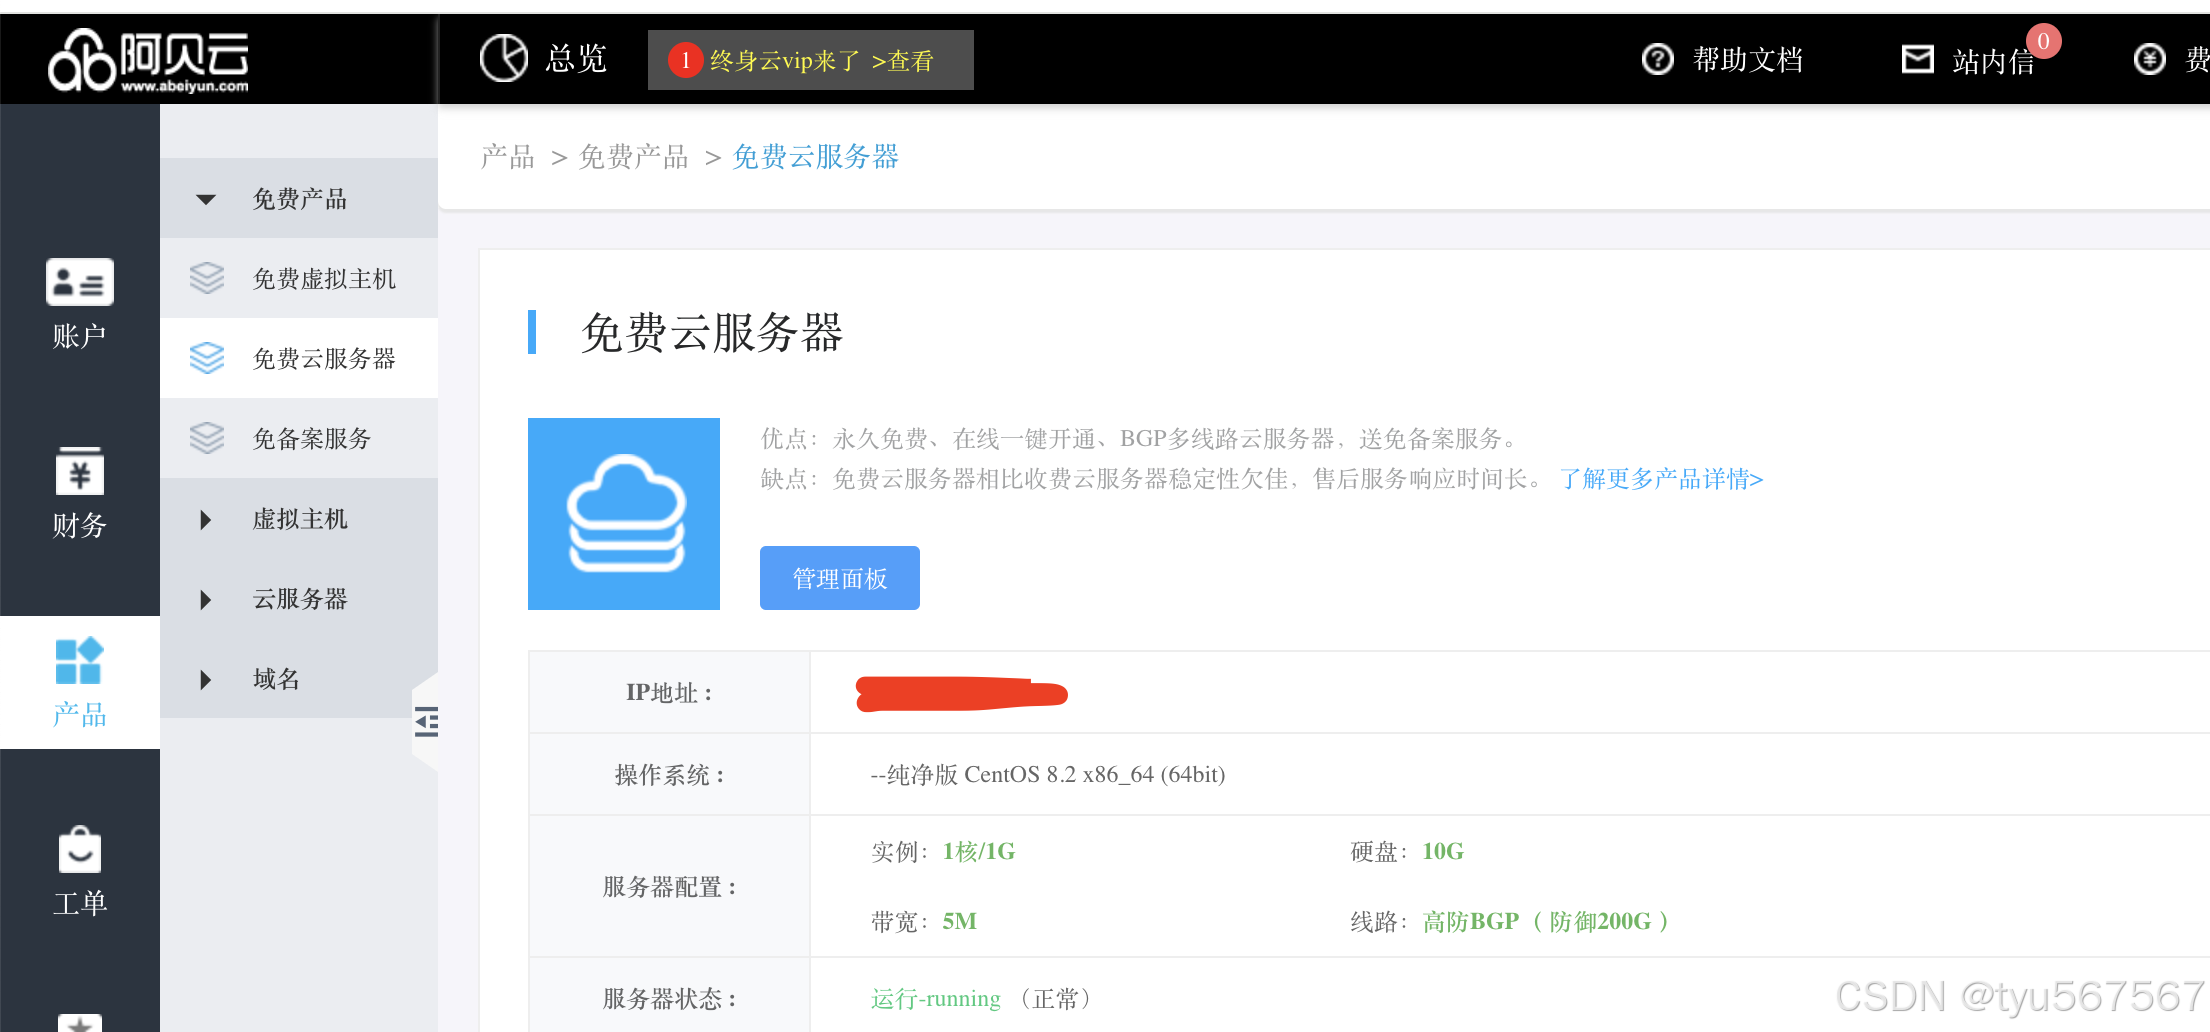Open 帮助文档 link

click(x=1748, y=60)
